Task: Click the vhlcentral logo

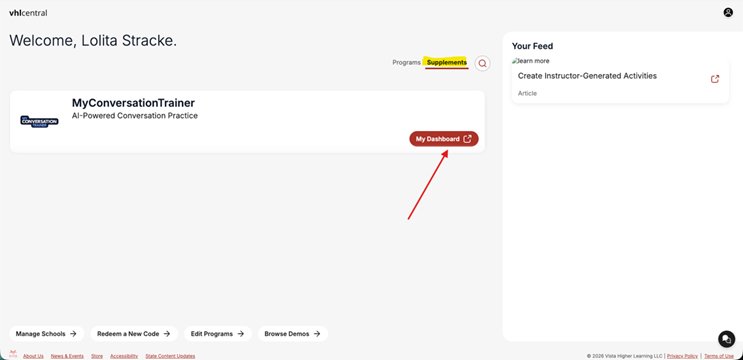Action: tap(28, 13)
